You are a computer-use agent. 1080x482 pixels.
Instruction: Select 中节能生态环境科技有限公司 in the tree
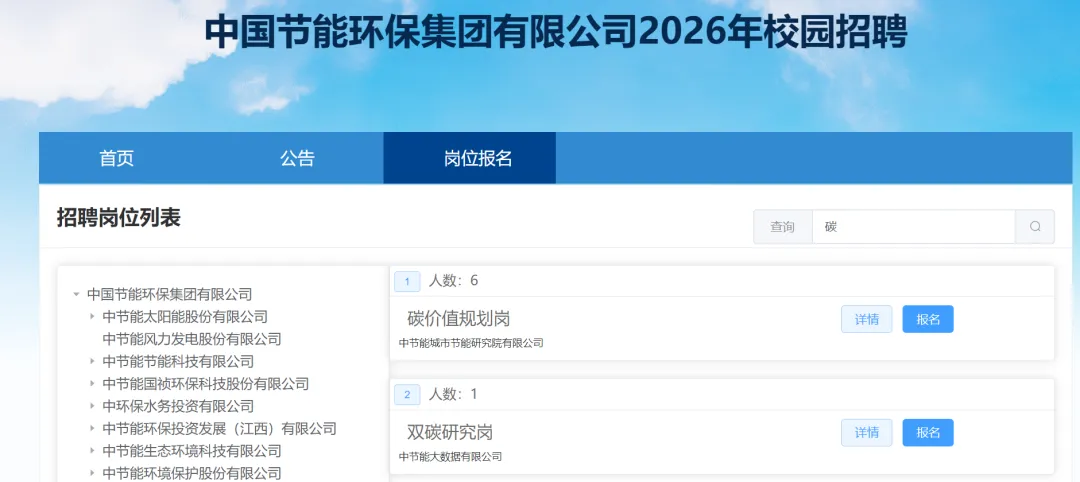191,451
